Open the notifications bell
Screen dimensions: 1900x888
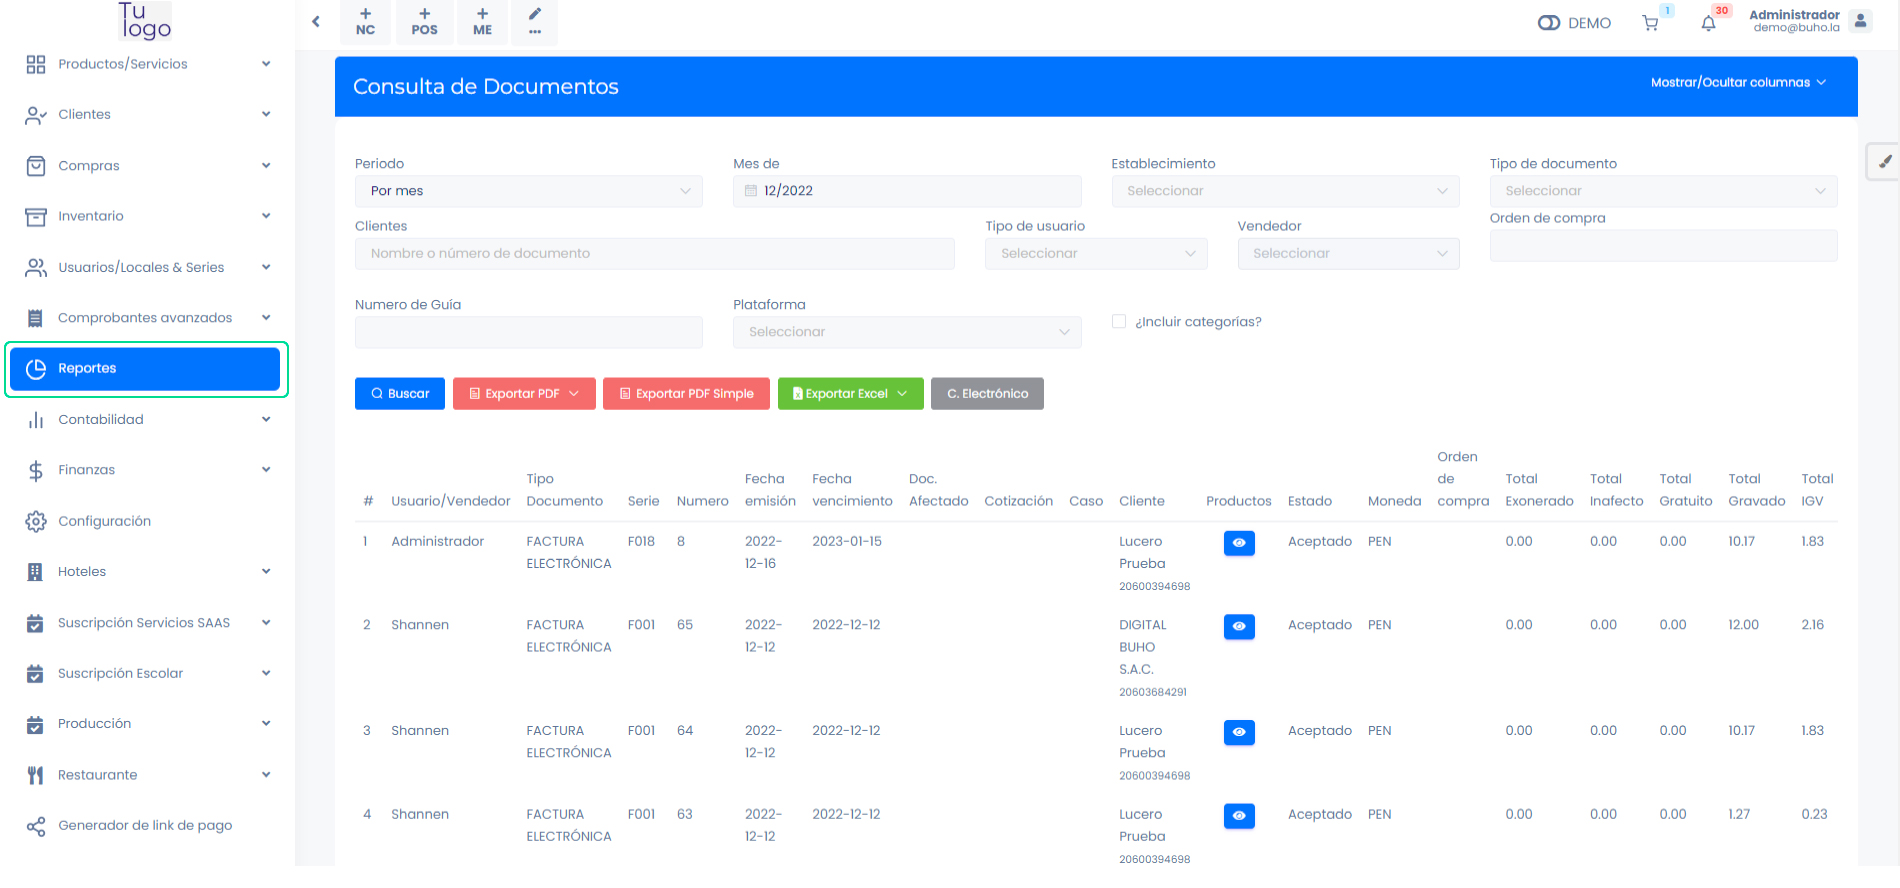[x=1708, y=23]
